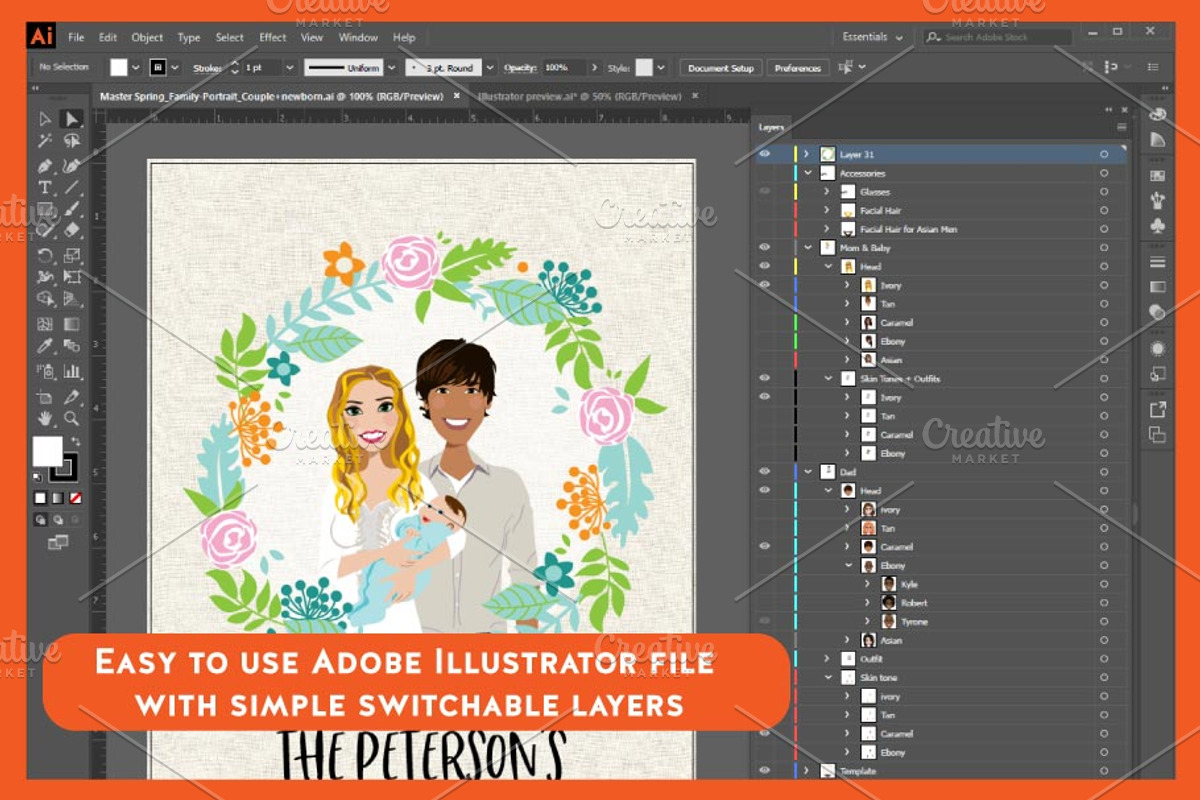The image size is (1200, 800).
Task: Hide the Skin Tones + Outfits sublayer
Action: (x=765, y=378)
